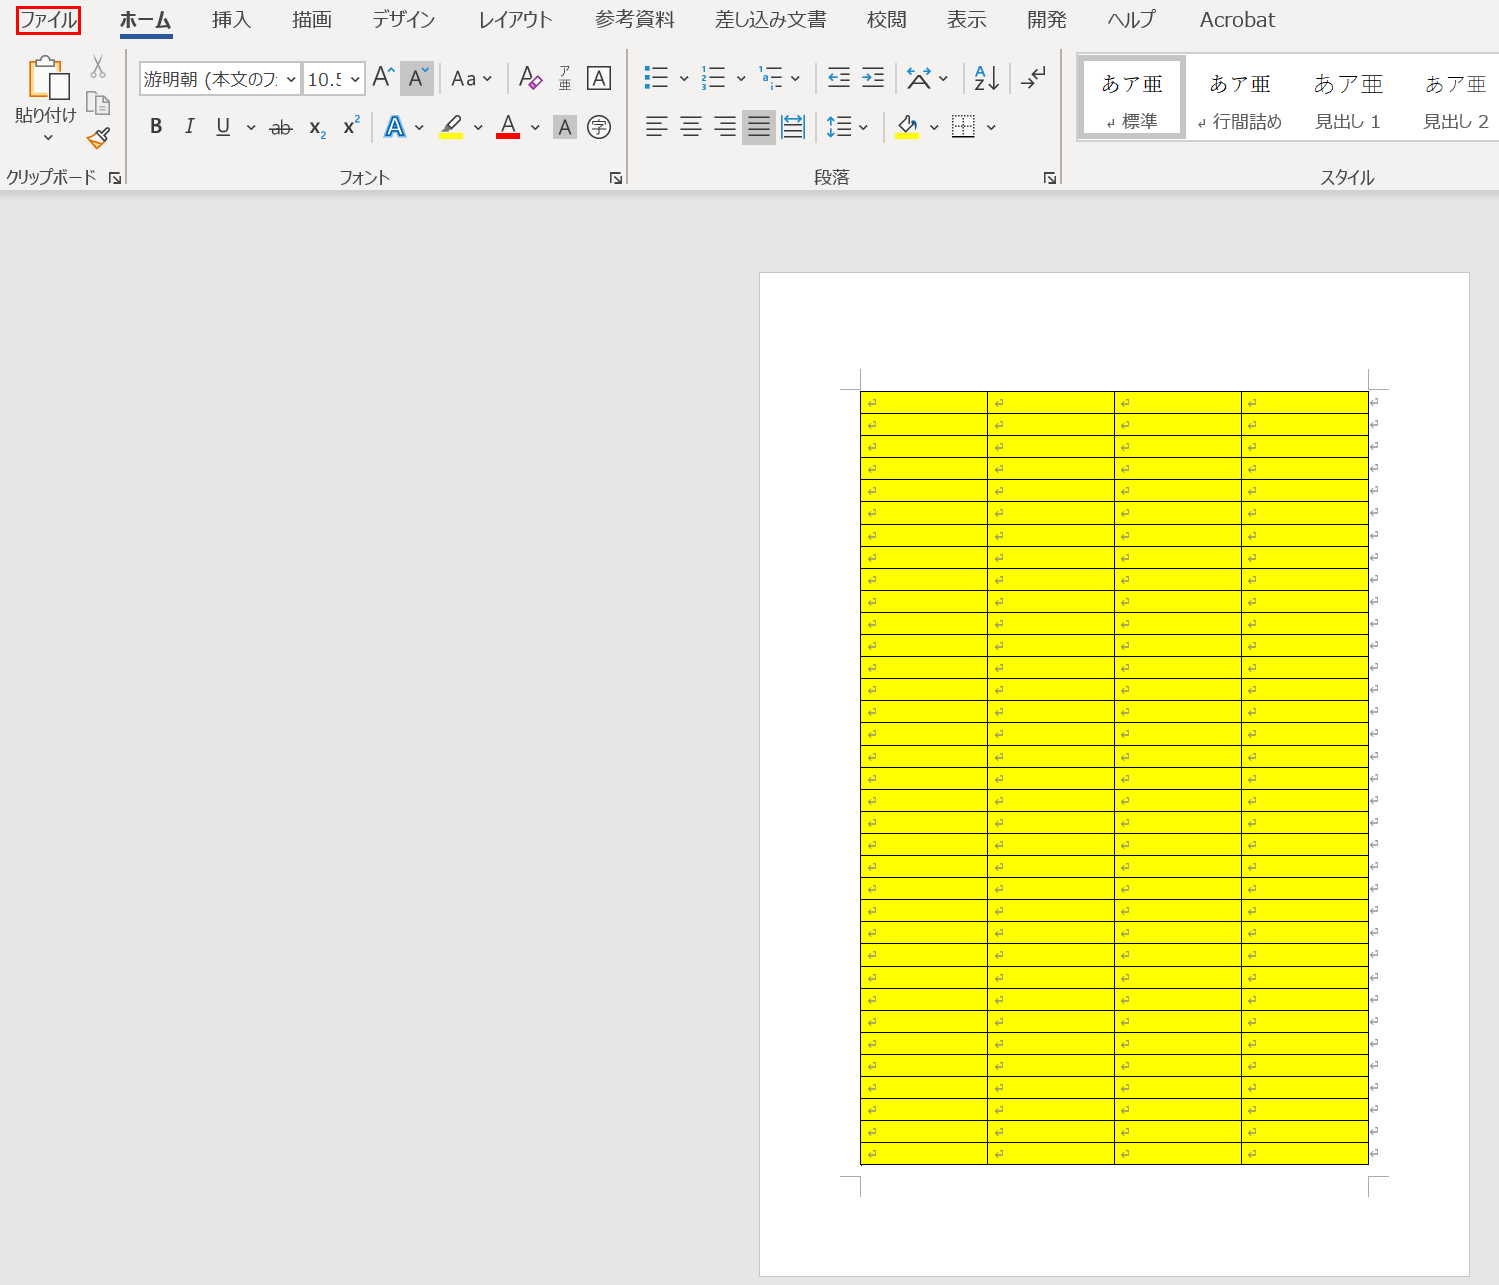The height and width of the screenshot is (1285, 1499).
Task: Apply the red font color swatch
Action: (508, 127)
